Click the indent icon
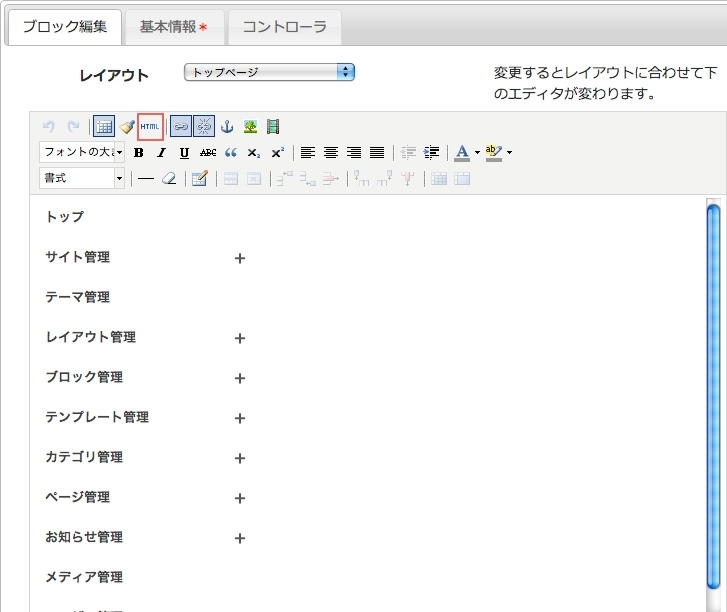727x612 pixels. pos(431,153)
